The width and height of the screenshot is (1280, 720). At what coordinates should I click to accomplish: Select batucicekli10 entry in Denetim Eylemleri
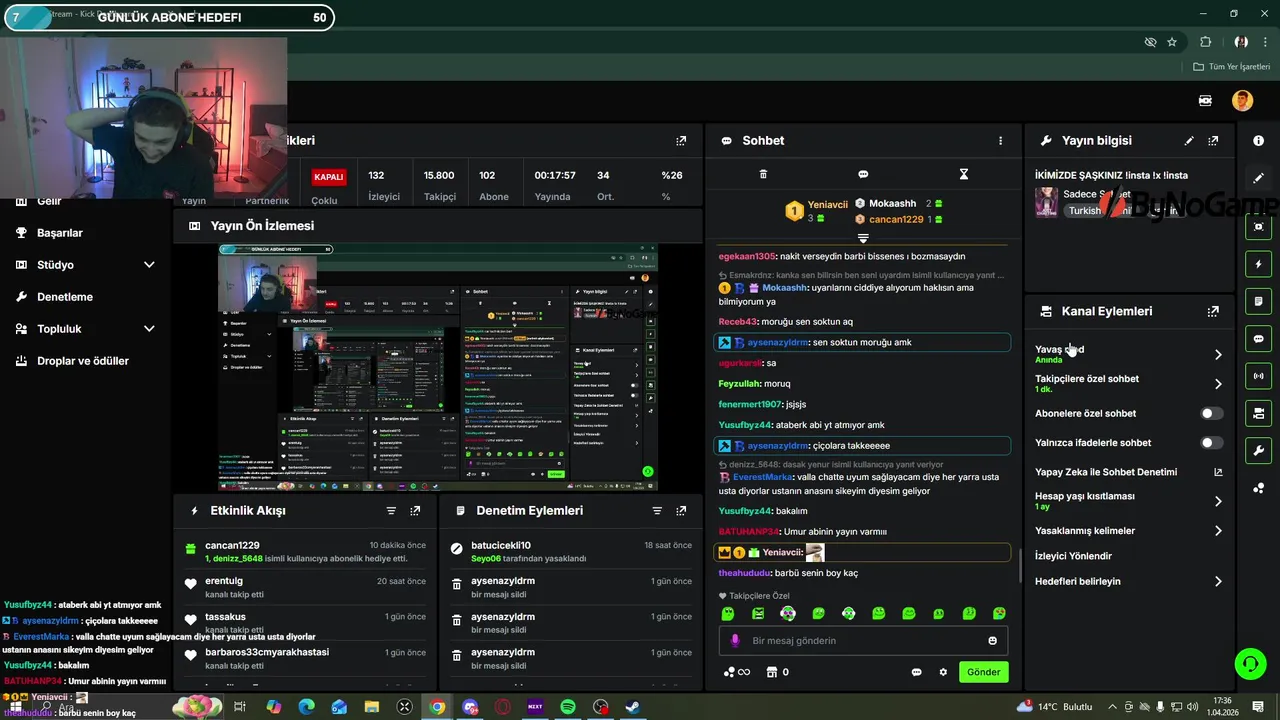[571, 551]
